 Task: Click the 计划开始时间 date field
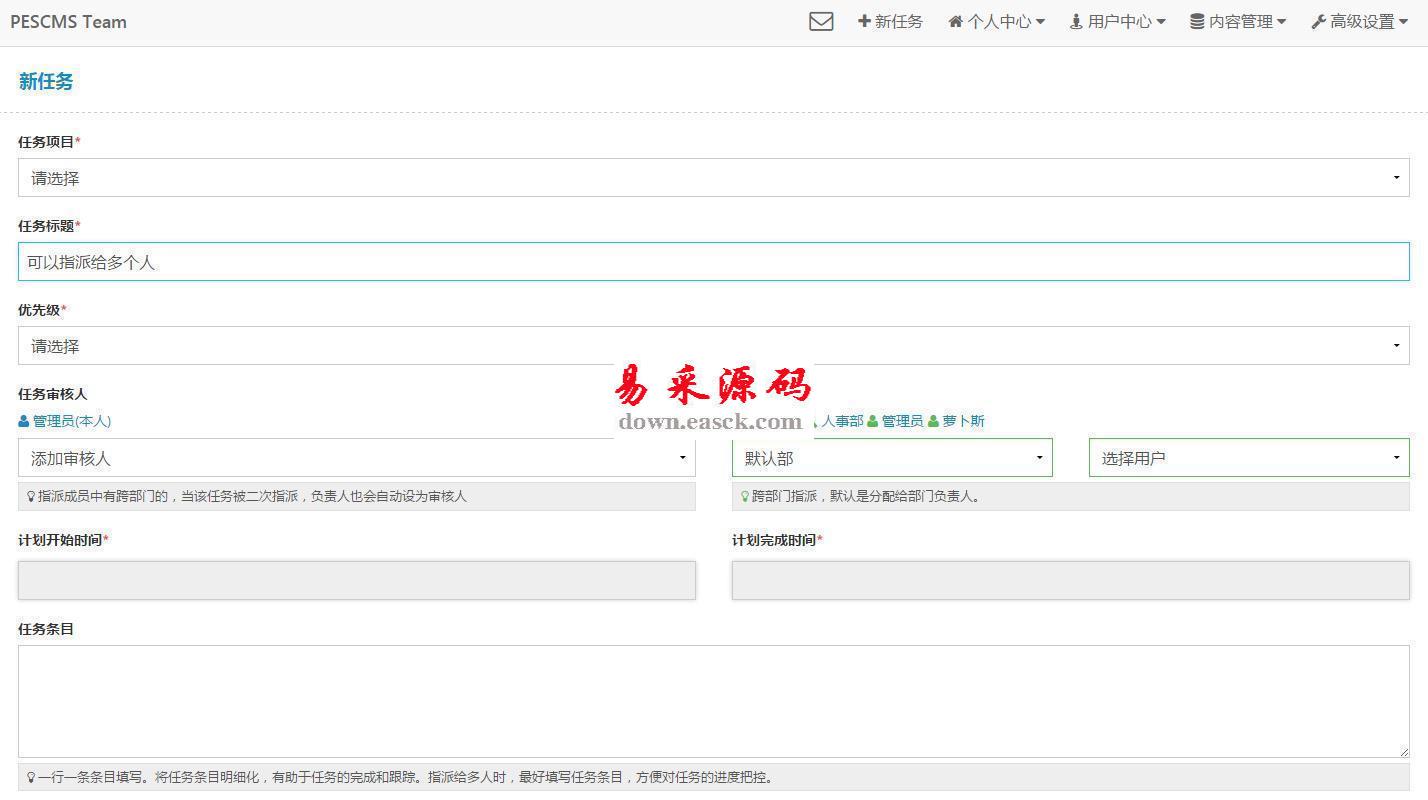pos(356,580)
